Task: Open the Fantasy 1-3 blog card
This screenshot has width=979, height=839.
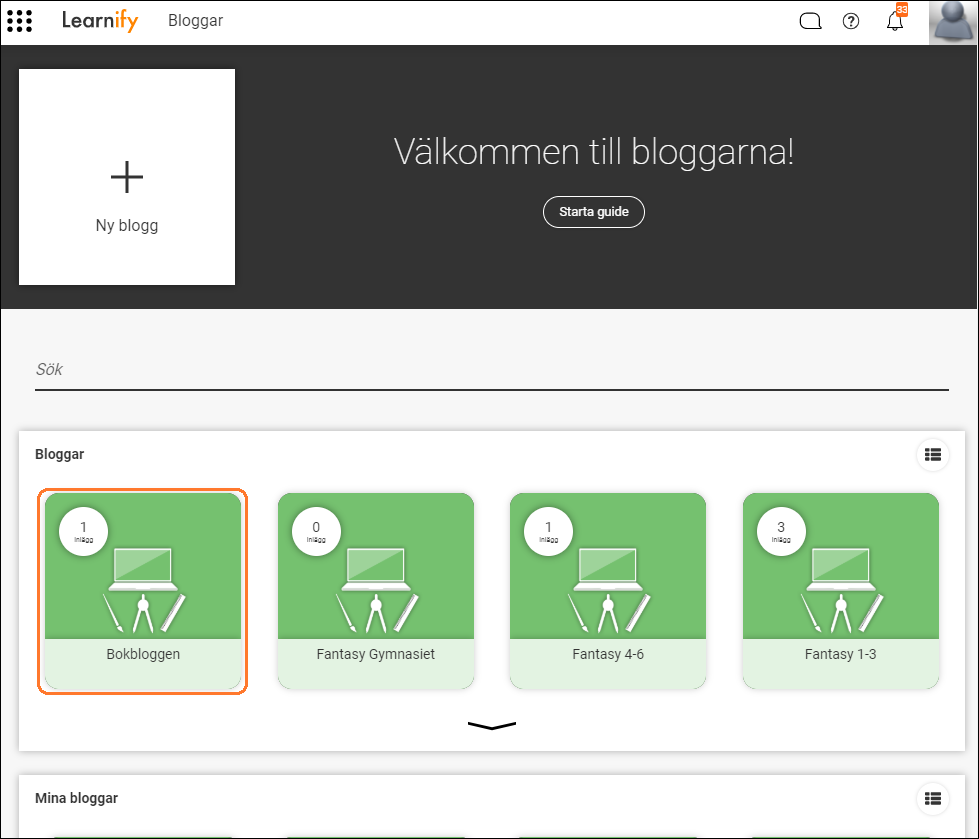Action: (840, 591)
